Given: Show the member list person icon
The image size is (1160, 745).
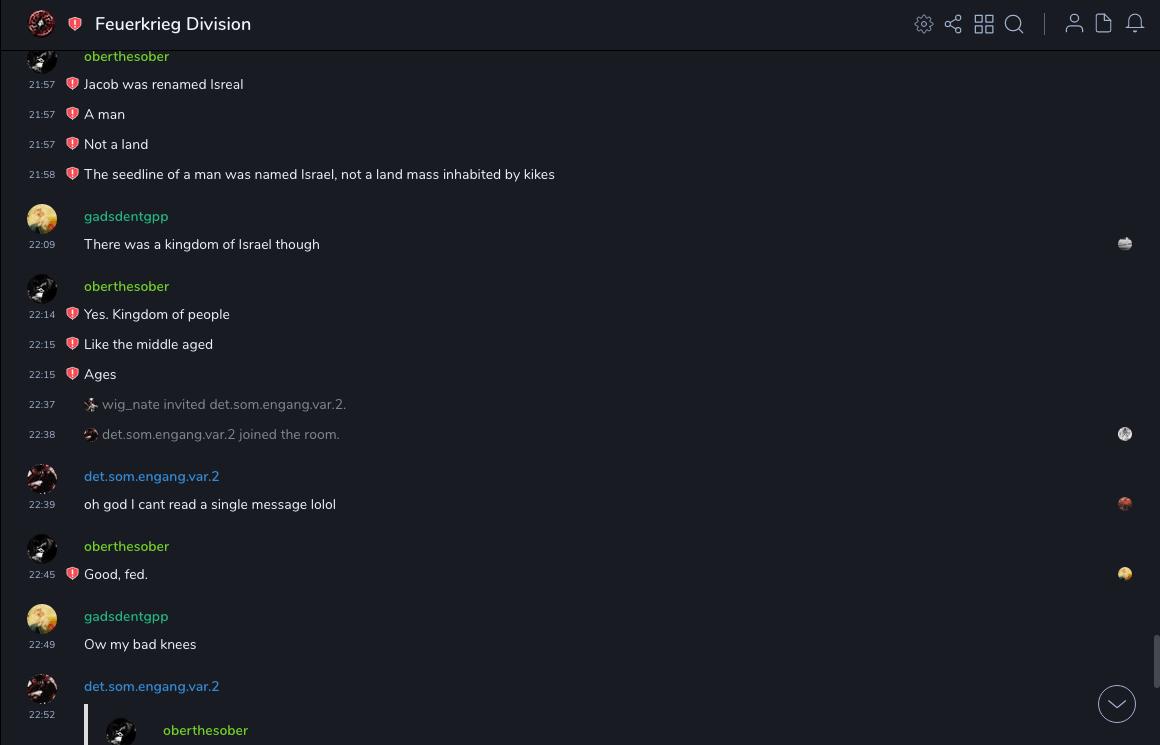Looking at the screenshot, I should [1074, 24].
